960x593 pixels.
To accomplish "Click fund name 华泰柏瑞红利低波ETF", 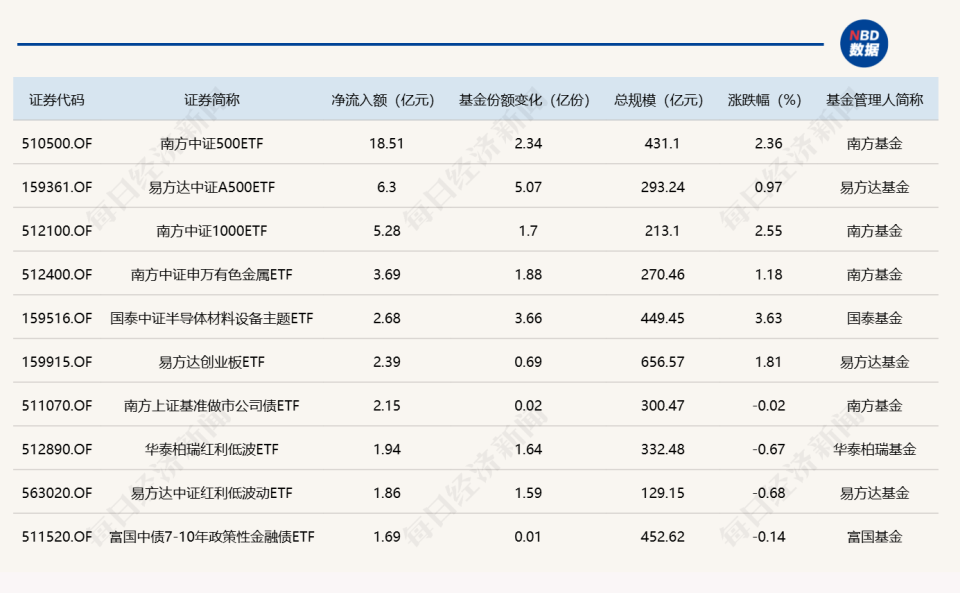I will [212, 449].
